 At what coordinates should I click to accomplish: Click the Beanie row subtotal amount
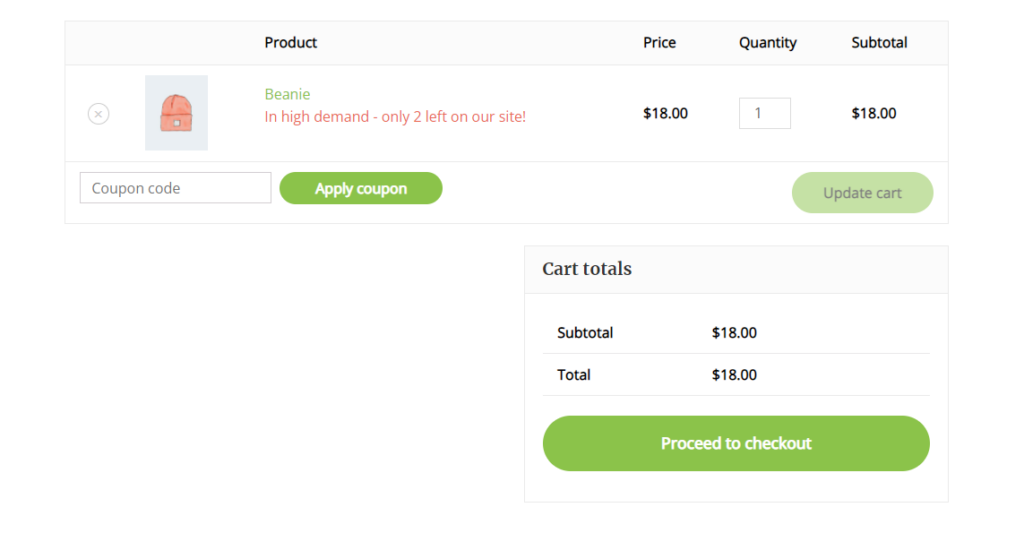(874, 113)
